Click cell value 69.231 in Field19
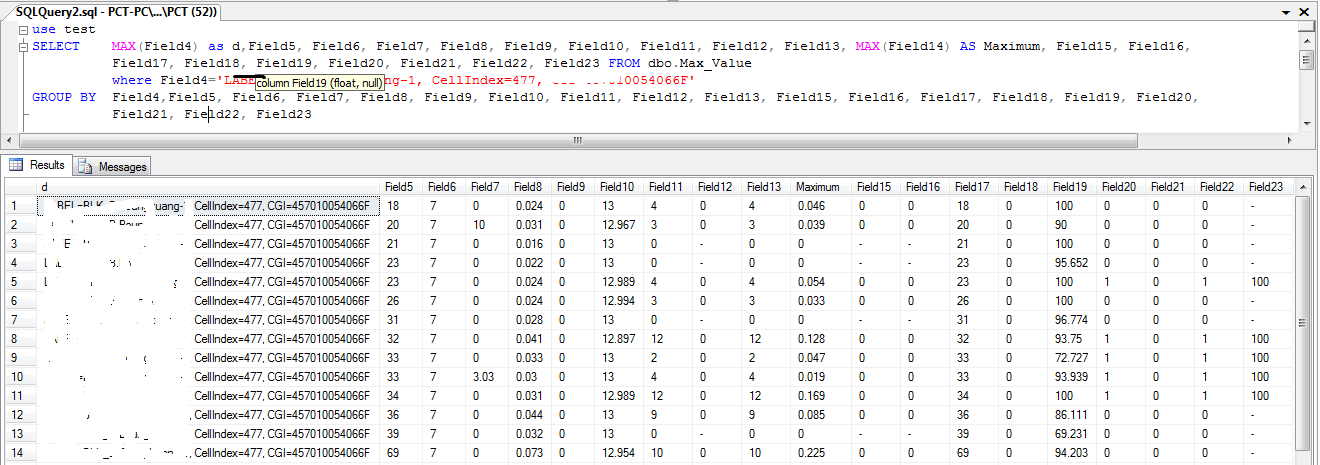 [x=1074, y=434]
